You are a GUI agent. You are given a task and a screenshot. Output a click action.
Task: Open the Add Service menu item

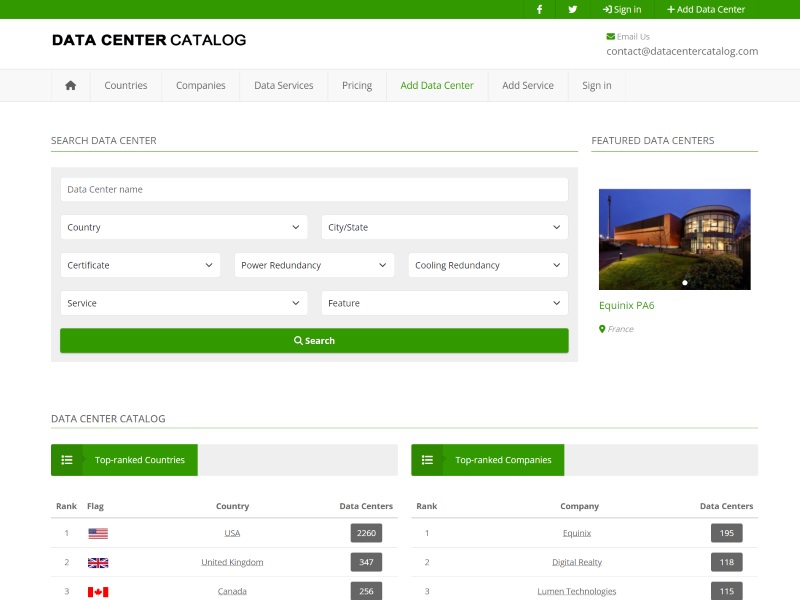click(527, 85)
